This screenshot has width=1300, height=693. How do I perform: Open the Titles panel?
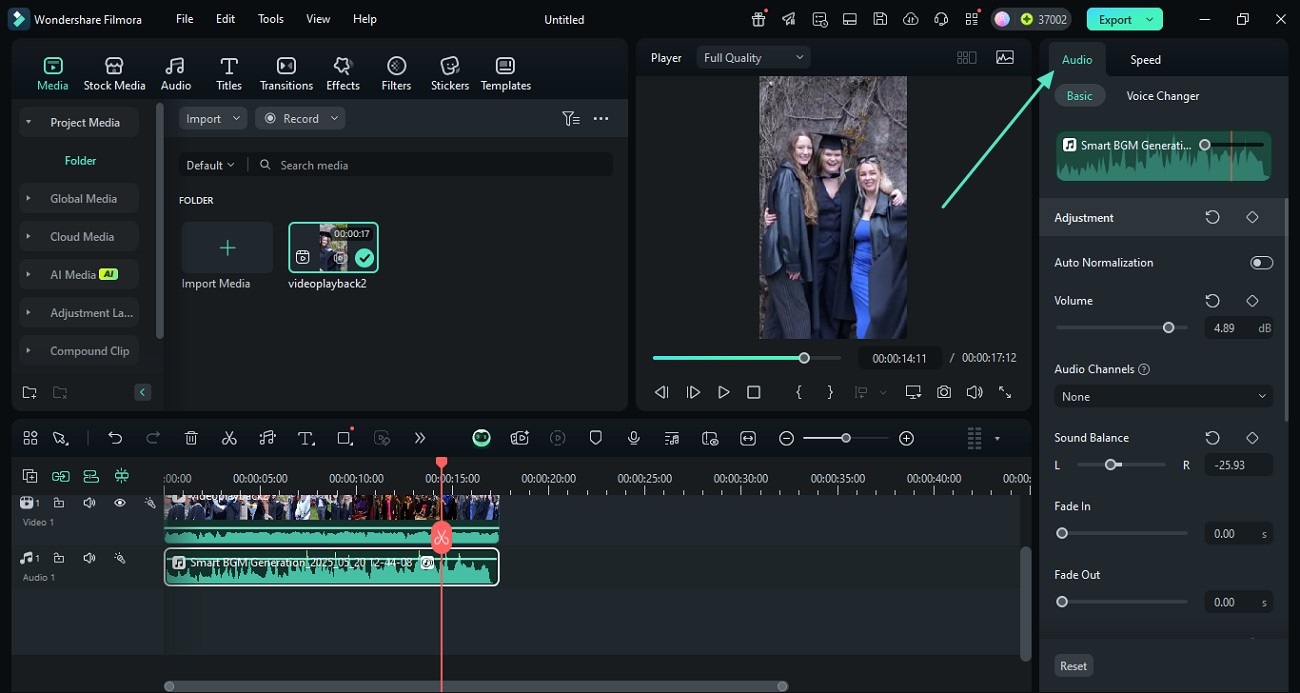(x=229, y=73)
